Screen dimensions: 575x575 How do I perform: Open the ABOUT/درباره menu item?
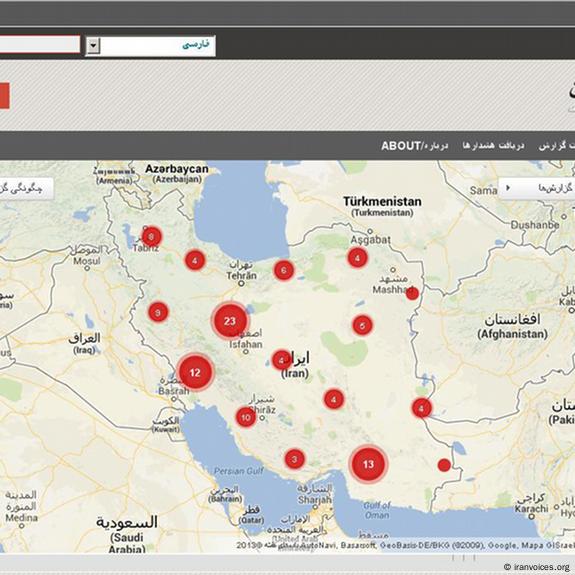click(x=414, y=146)
